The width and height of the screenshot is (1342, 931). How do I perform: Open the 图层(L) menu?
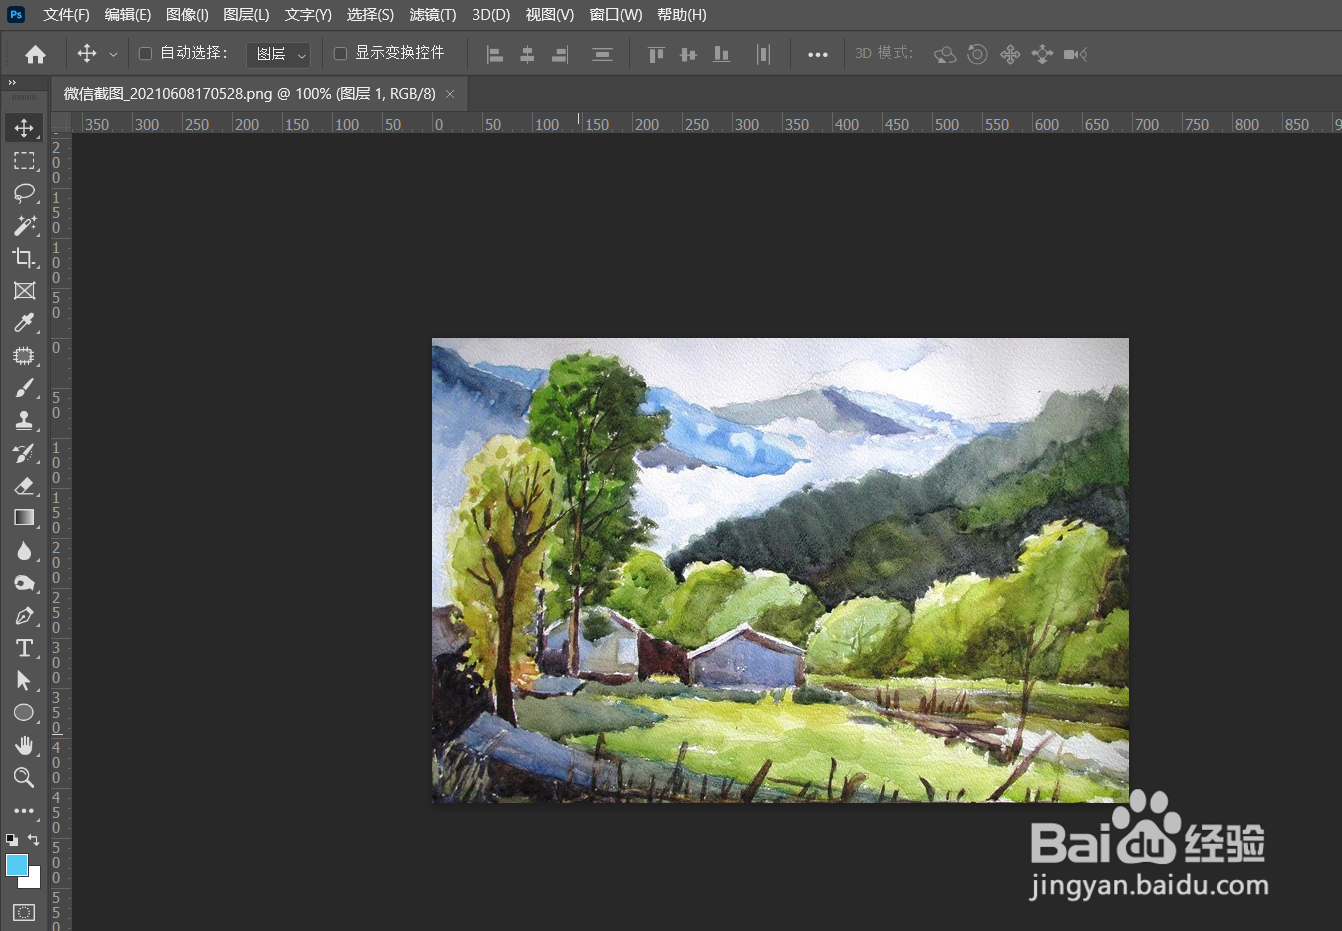pos(246,15)
